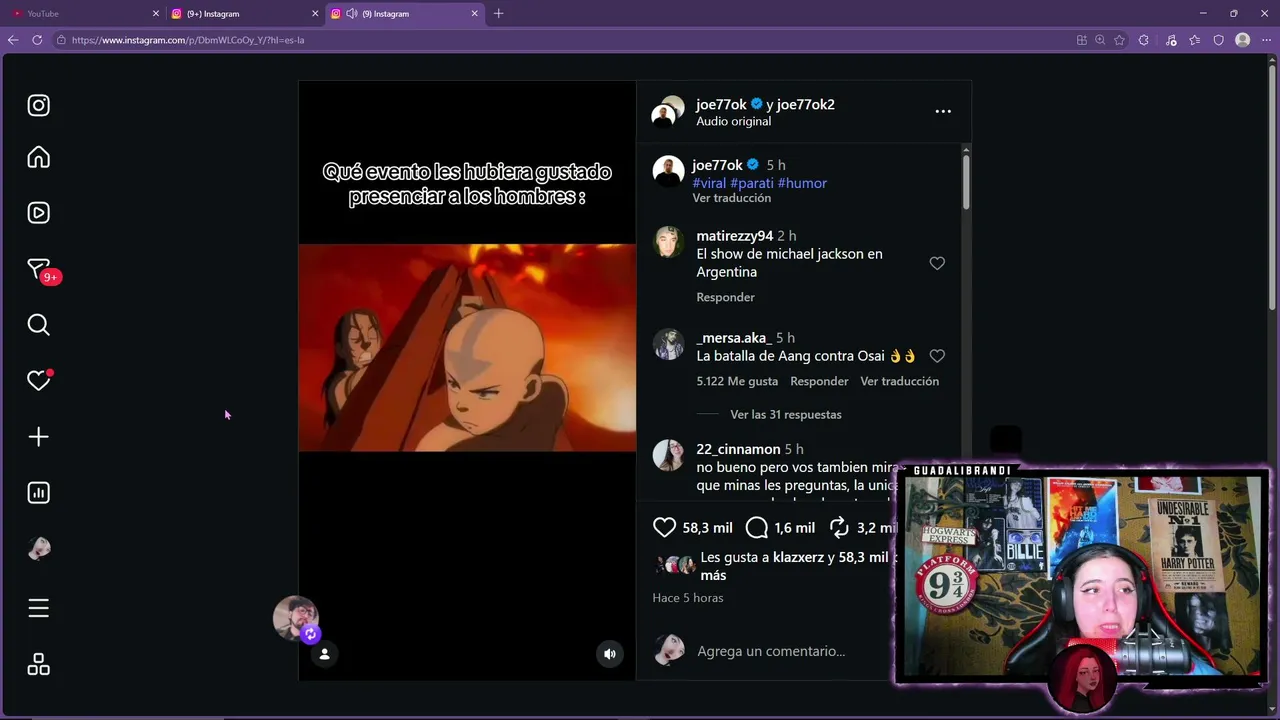Open comments bubble showing 1,6 mil

pyautogui.click(x=757, y=527)
